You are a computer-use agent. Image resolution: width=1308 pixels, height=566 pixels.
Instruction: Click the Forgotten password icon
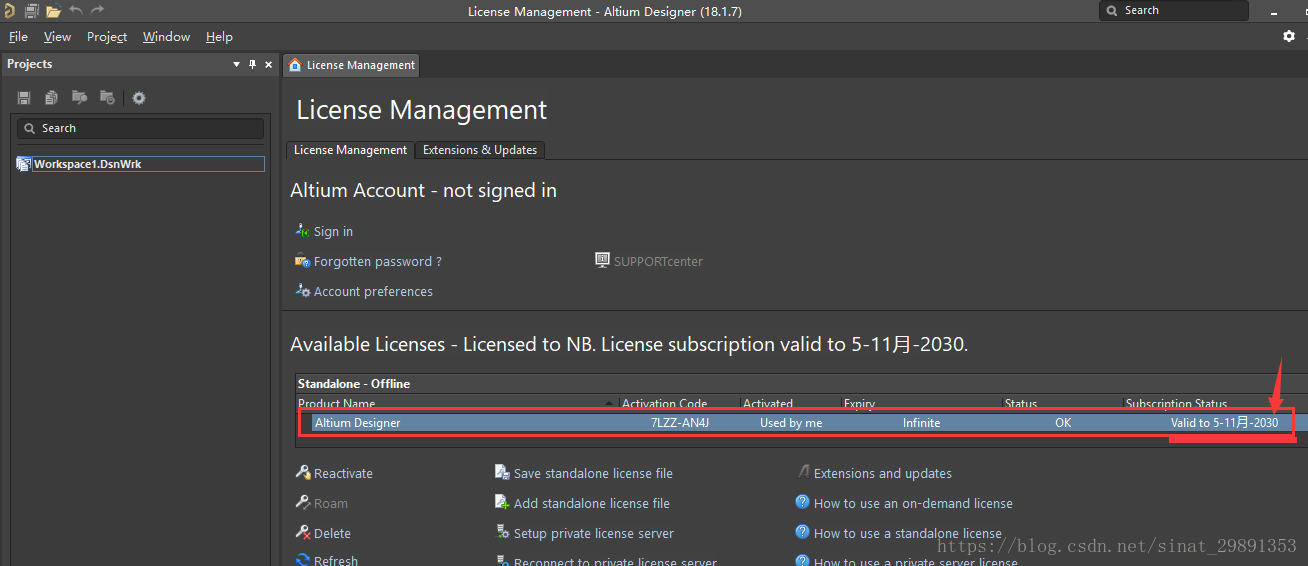pos(302,261)
